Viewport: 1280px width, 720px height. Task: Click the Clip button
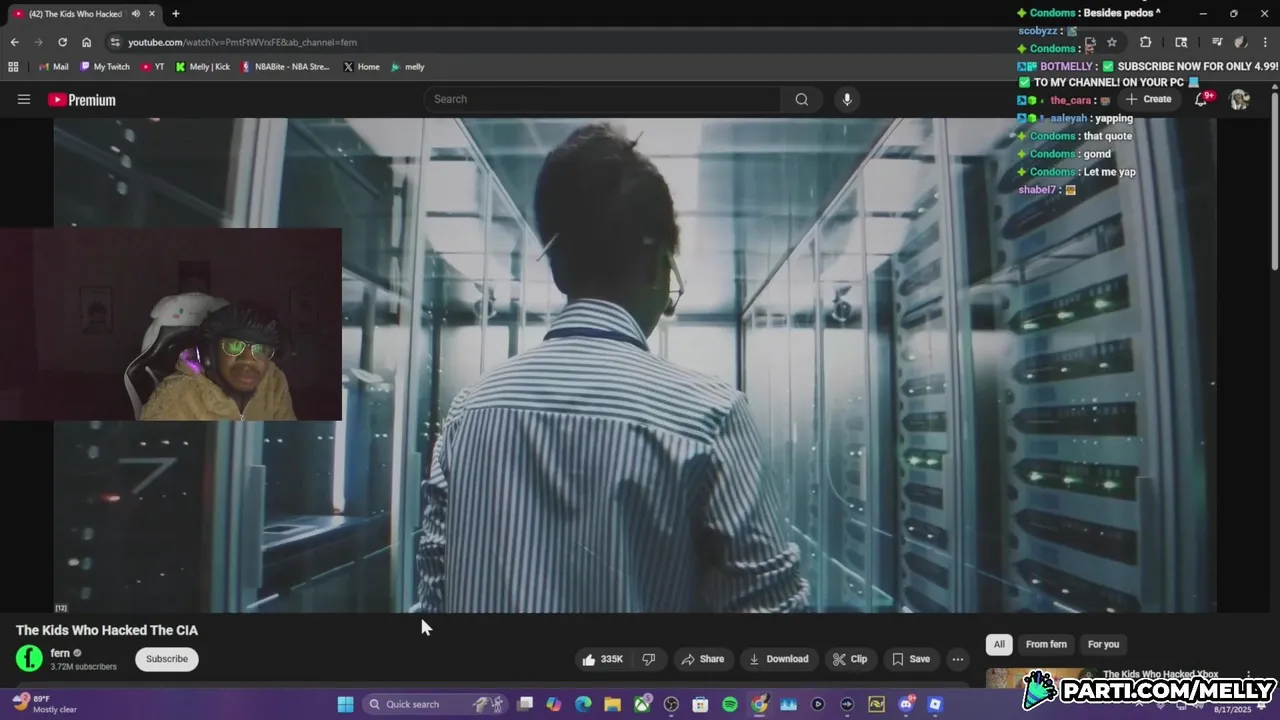coord(849,659)
